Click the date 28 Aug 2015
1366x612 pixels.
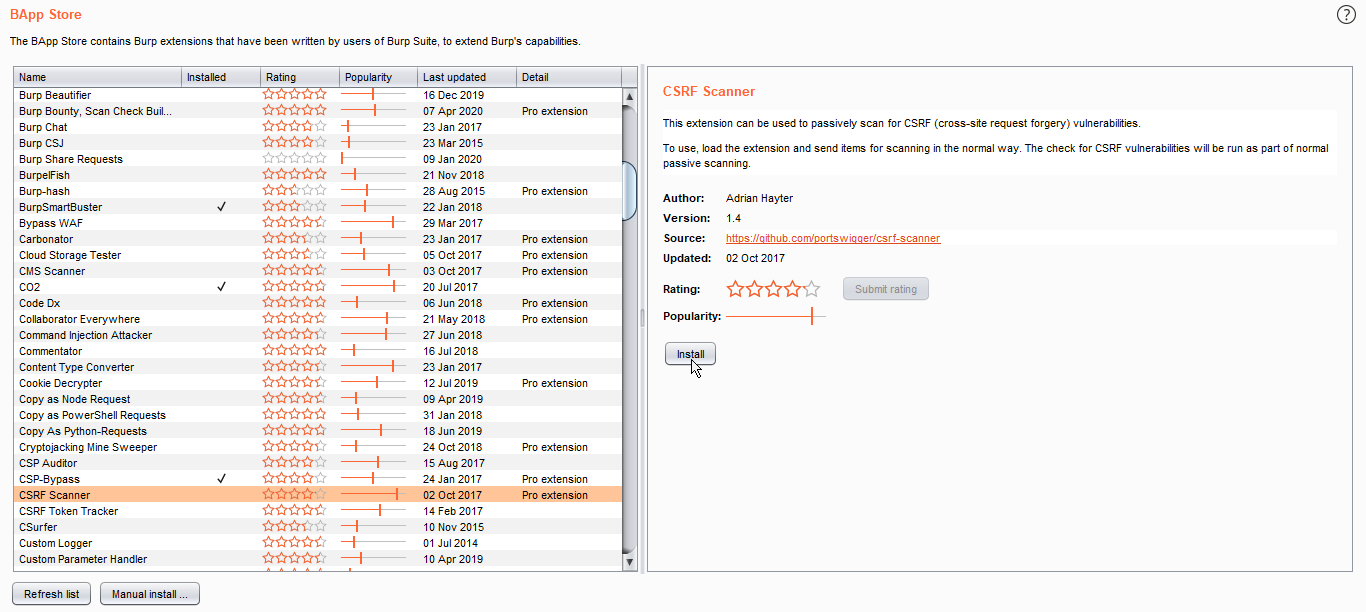click(454, 191)
